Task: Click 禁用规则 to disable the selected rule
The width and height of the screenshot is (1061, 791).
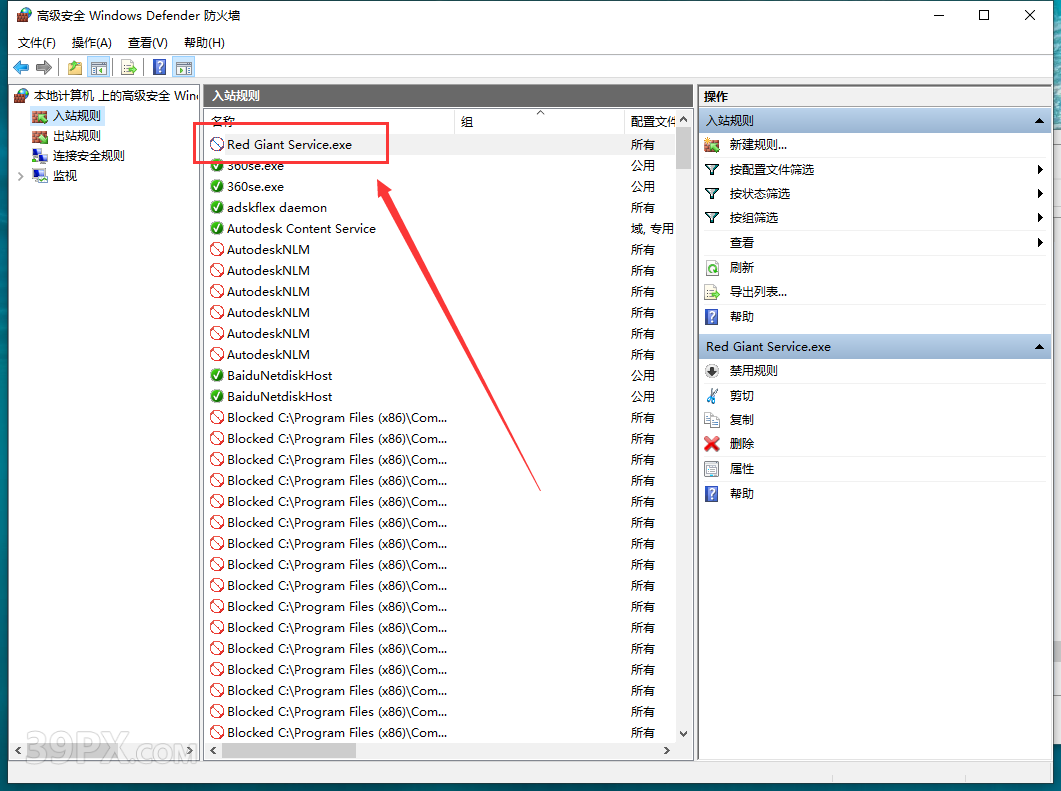Action: click(753, 371)
